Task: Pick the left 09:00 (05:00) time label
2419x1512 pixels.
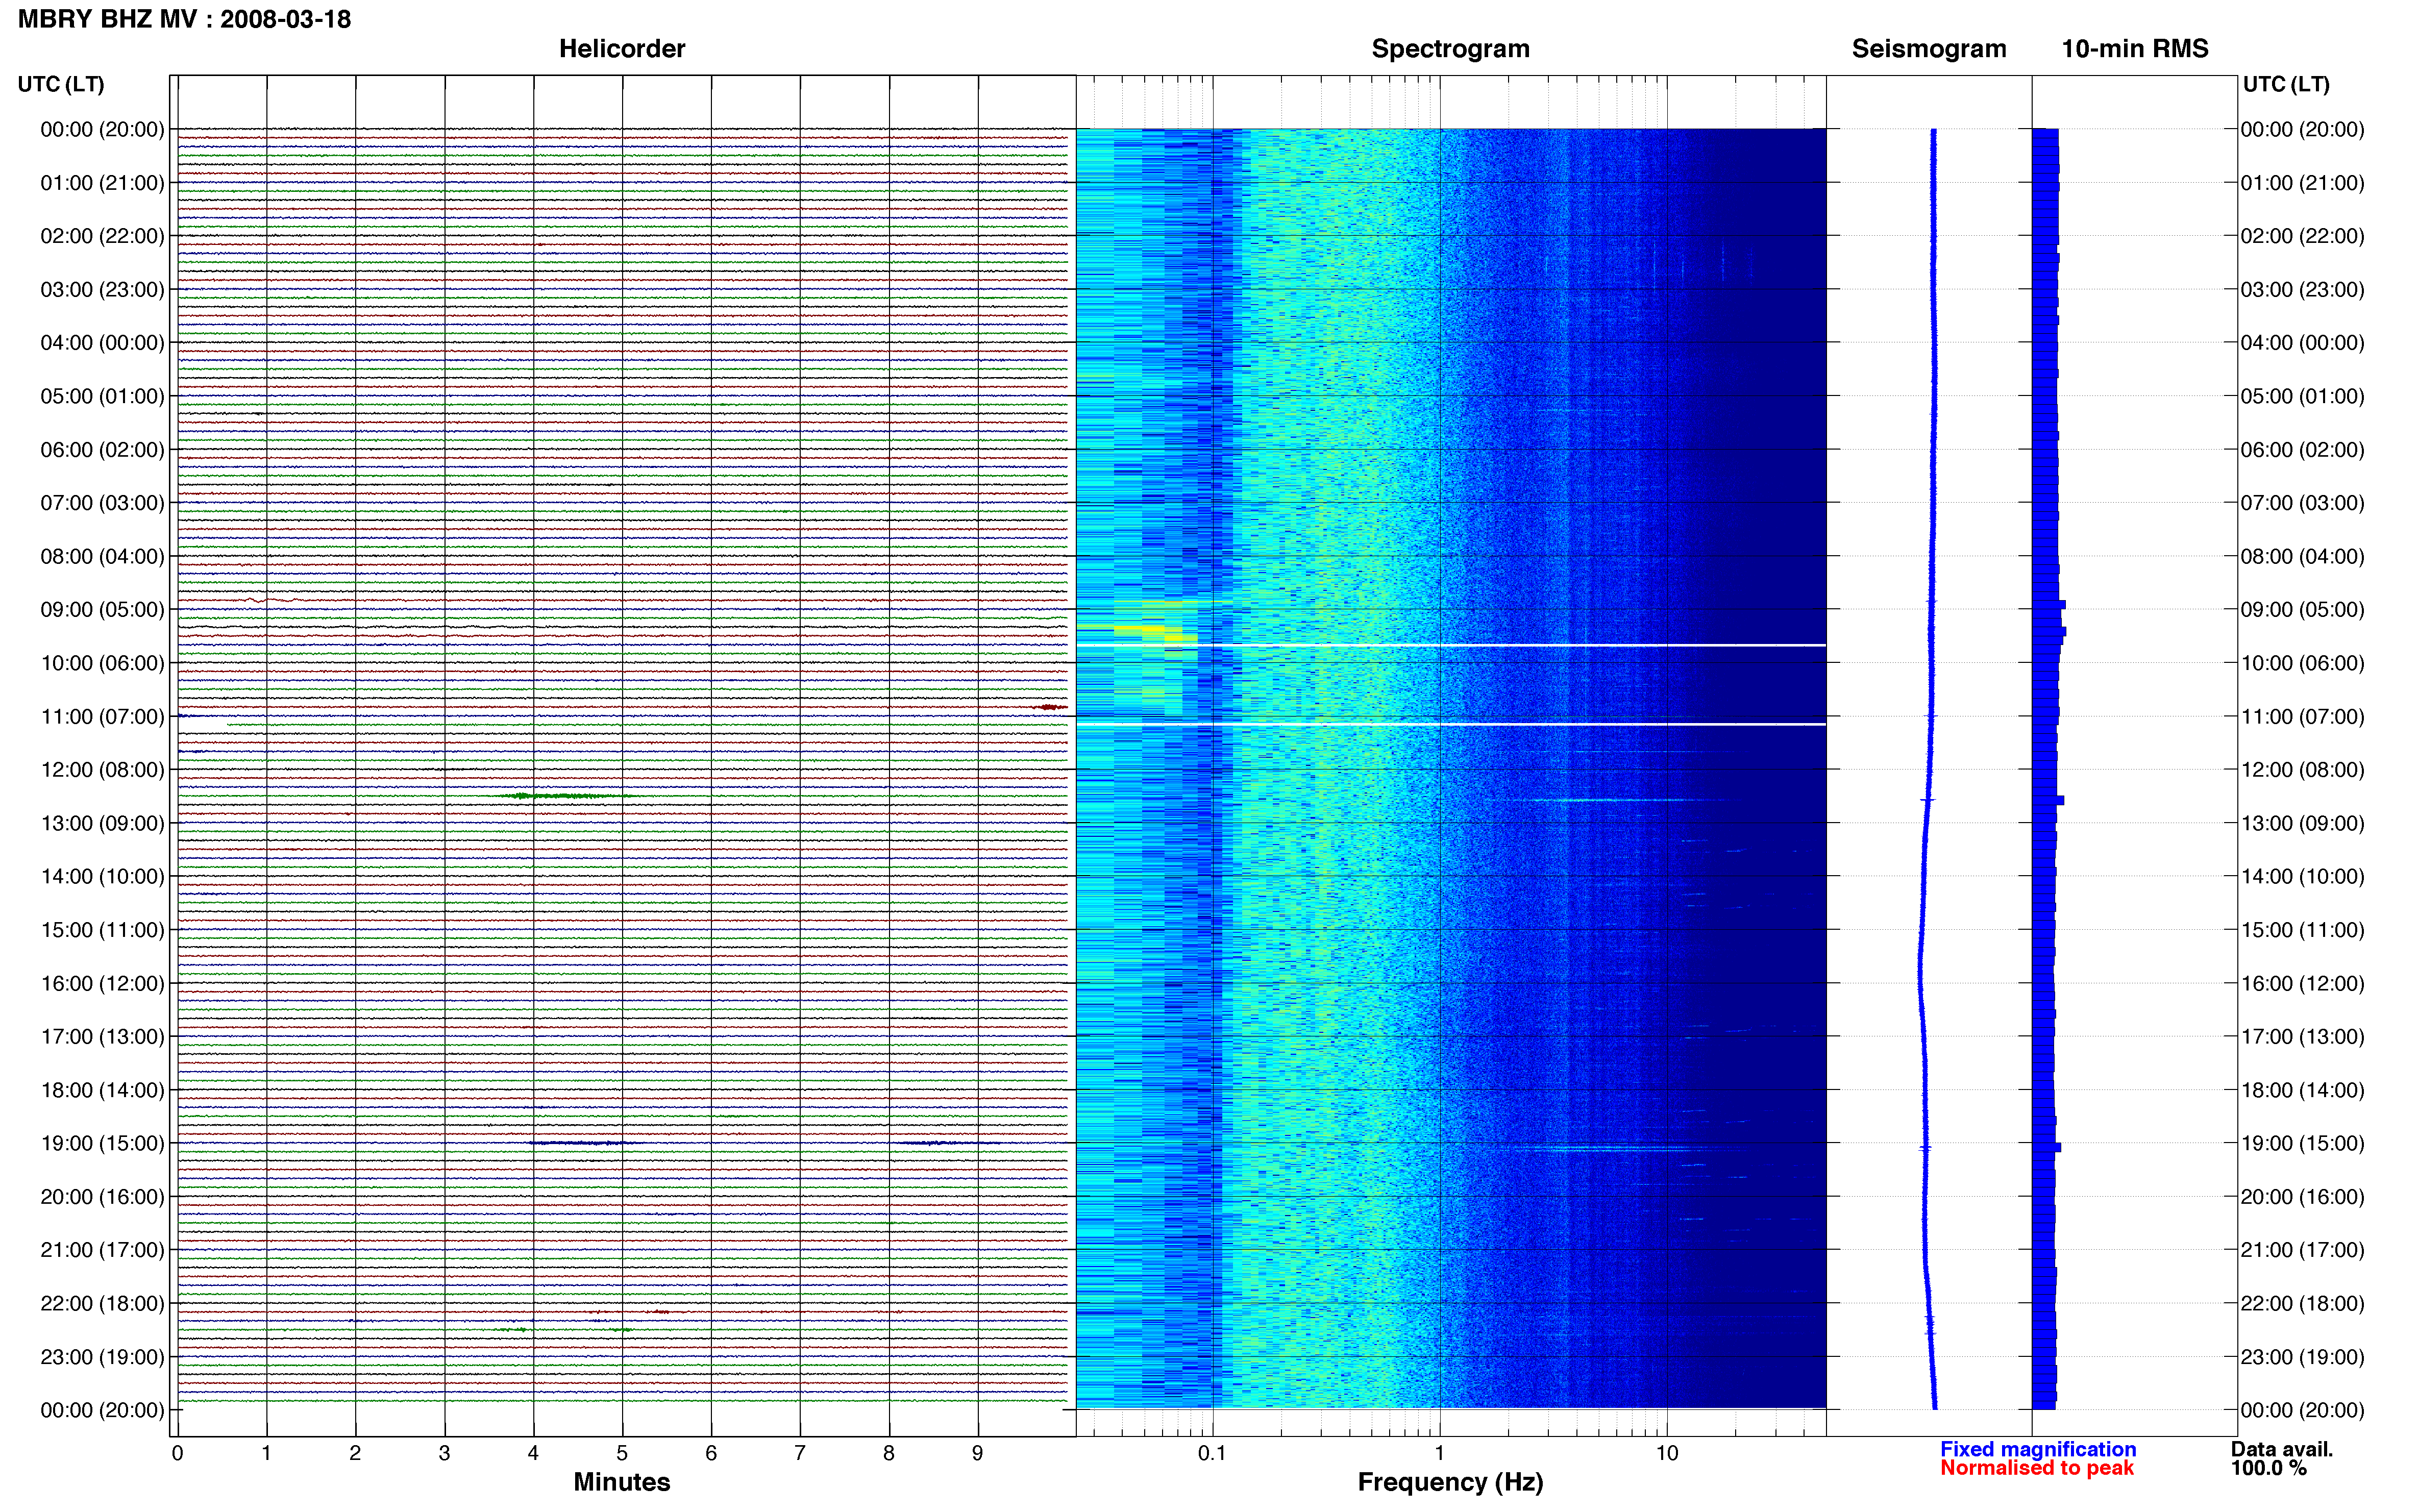Action: 102,610
